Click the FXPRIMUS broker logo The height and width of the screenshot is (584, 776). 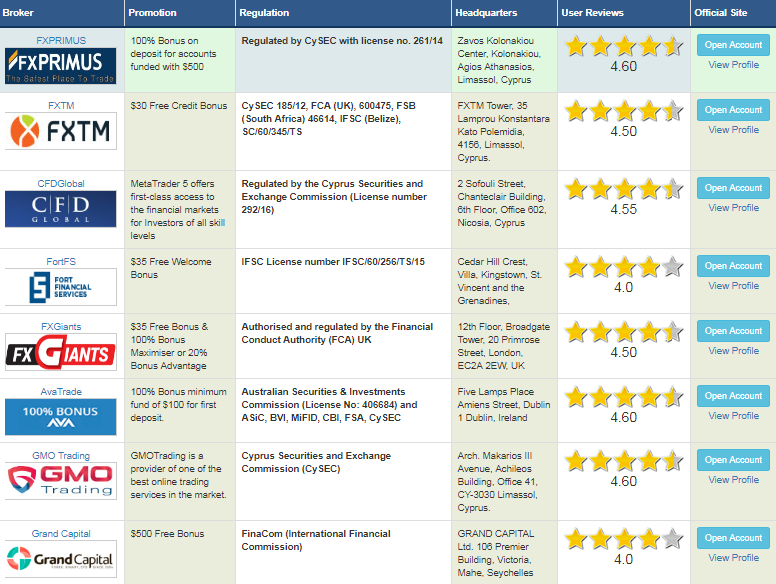[61, 66]
